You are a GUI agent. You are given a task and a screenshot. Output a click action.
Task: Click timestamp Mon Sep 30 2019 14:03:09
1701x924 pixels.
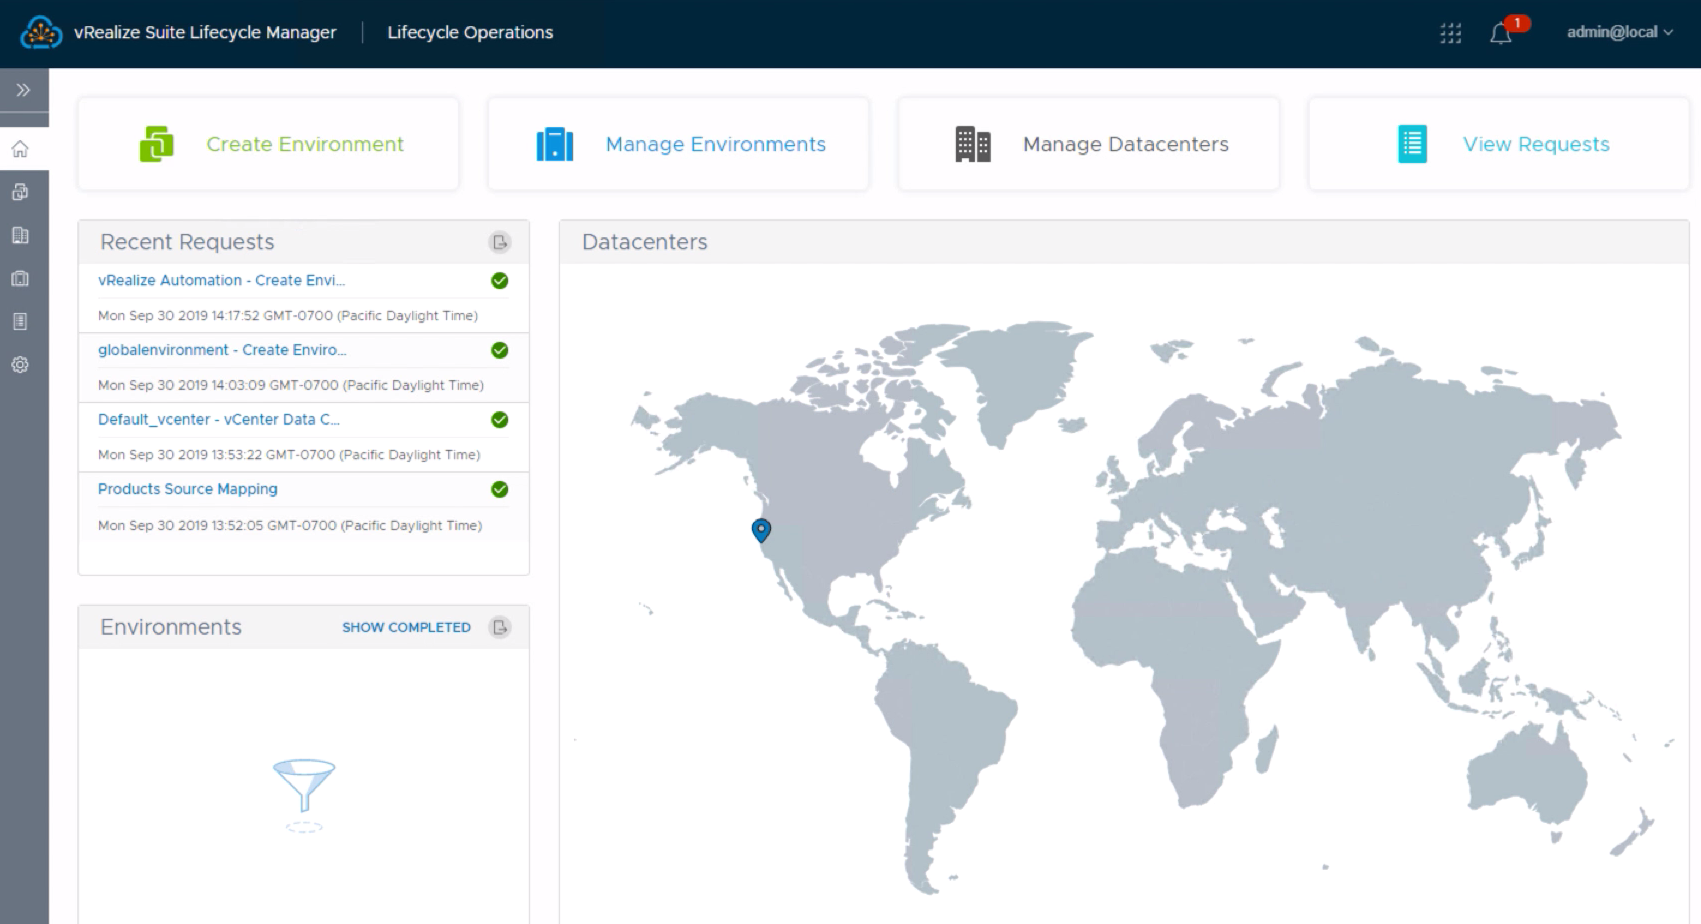pos(291,385)
